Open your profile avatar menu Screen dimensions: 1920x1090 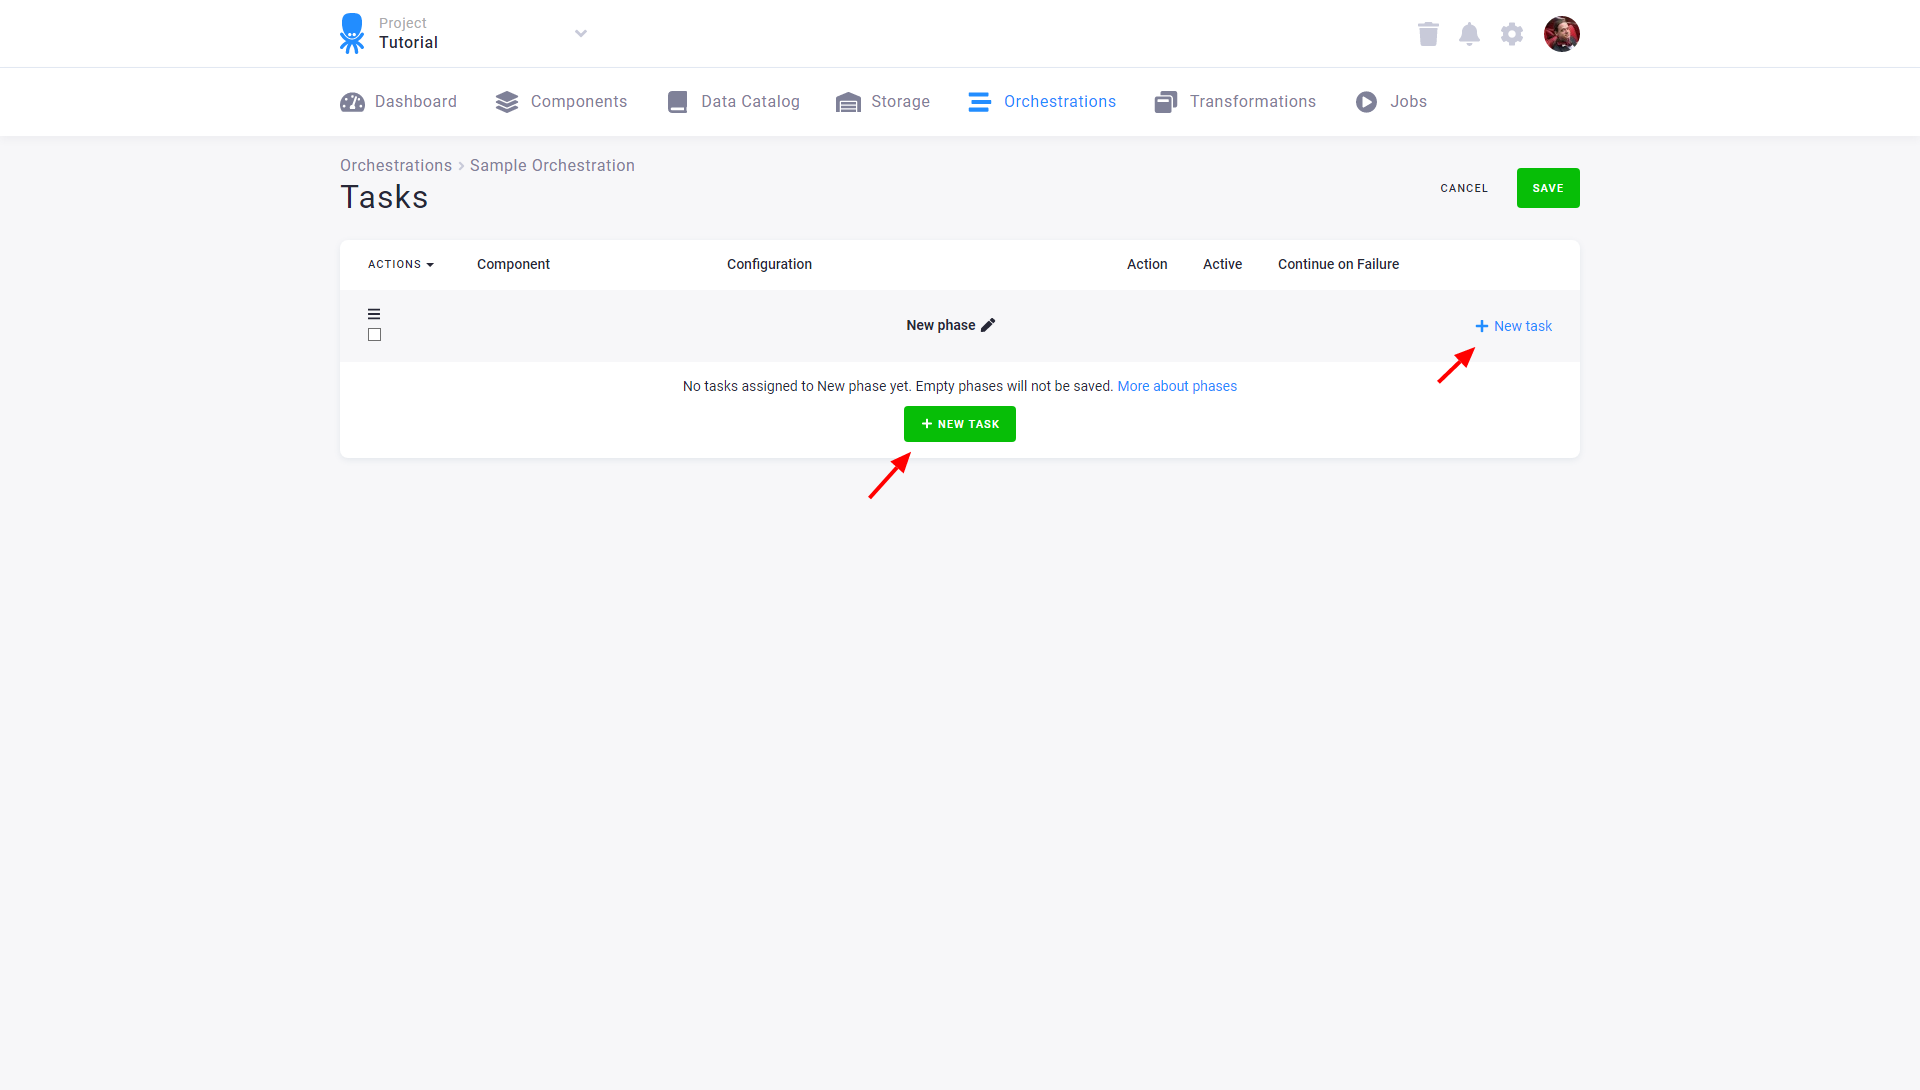tap(1562, 33)
